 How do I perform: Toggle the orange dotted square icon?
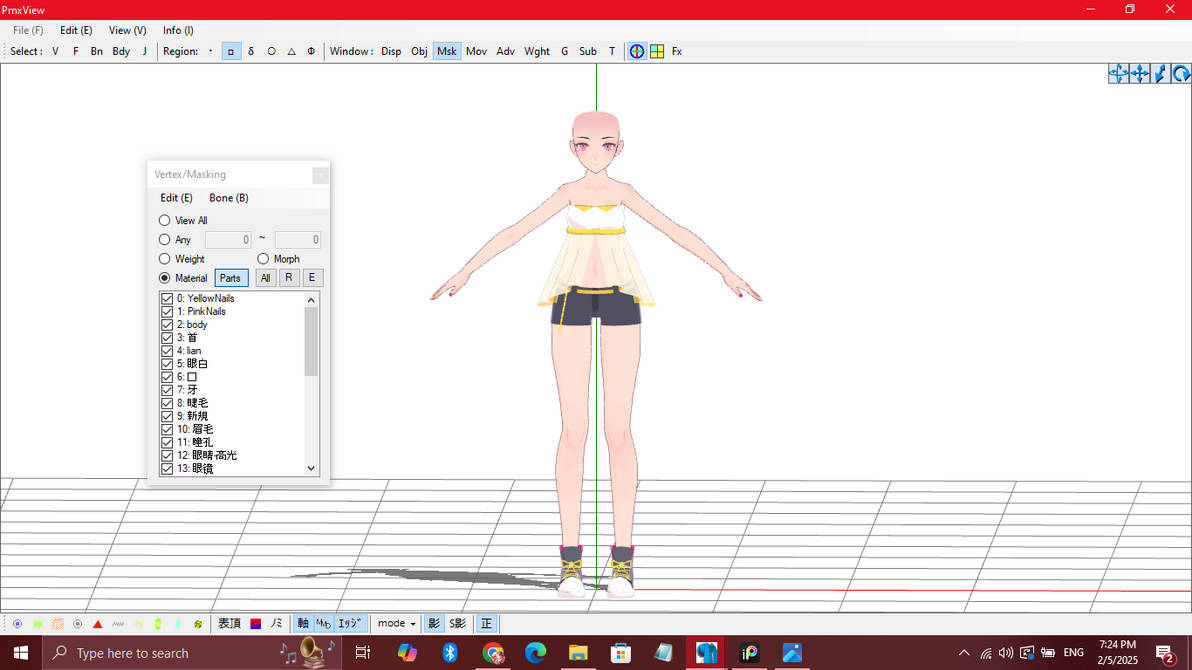pyautogui.click(x=57, y=624)
